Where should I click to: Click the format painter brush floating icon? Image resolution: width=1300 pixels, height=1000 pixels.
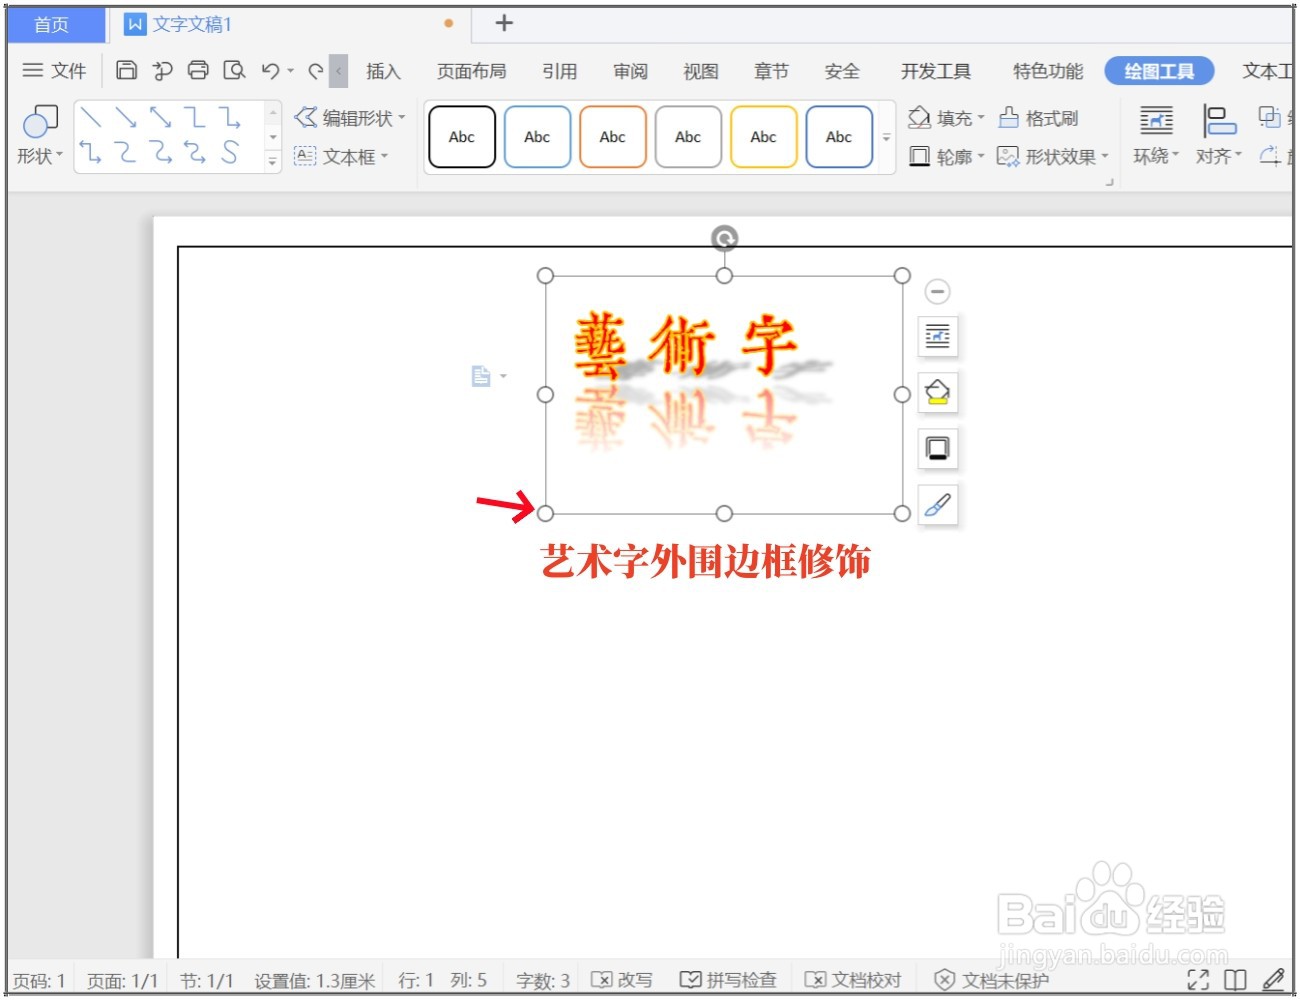(937, 505)
